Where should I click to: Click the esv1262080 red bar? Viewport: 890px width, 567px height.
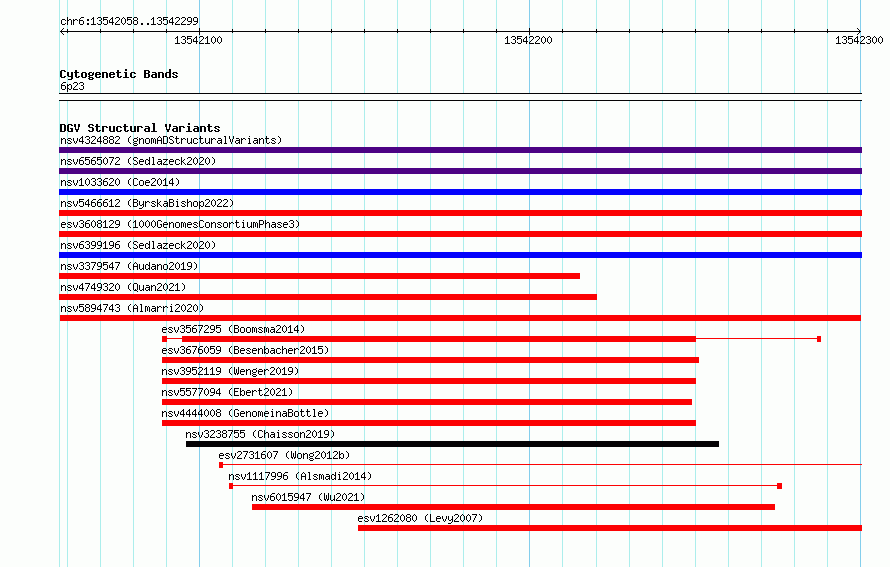[x=610, y=528]
